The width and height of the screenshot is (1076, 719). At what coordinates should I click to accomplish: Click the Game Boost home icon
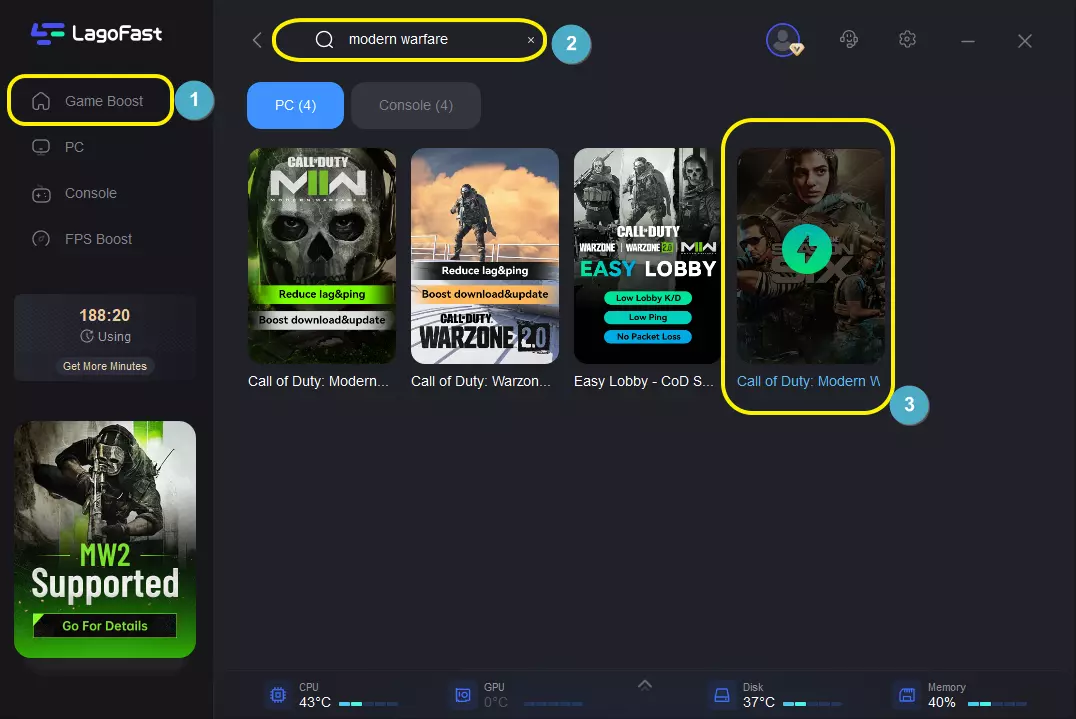pyautogui.click(x=41, y=101)
